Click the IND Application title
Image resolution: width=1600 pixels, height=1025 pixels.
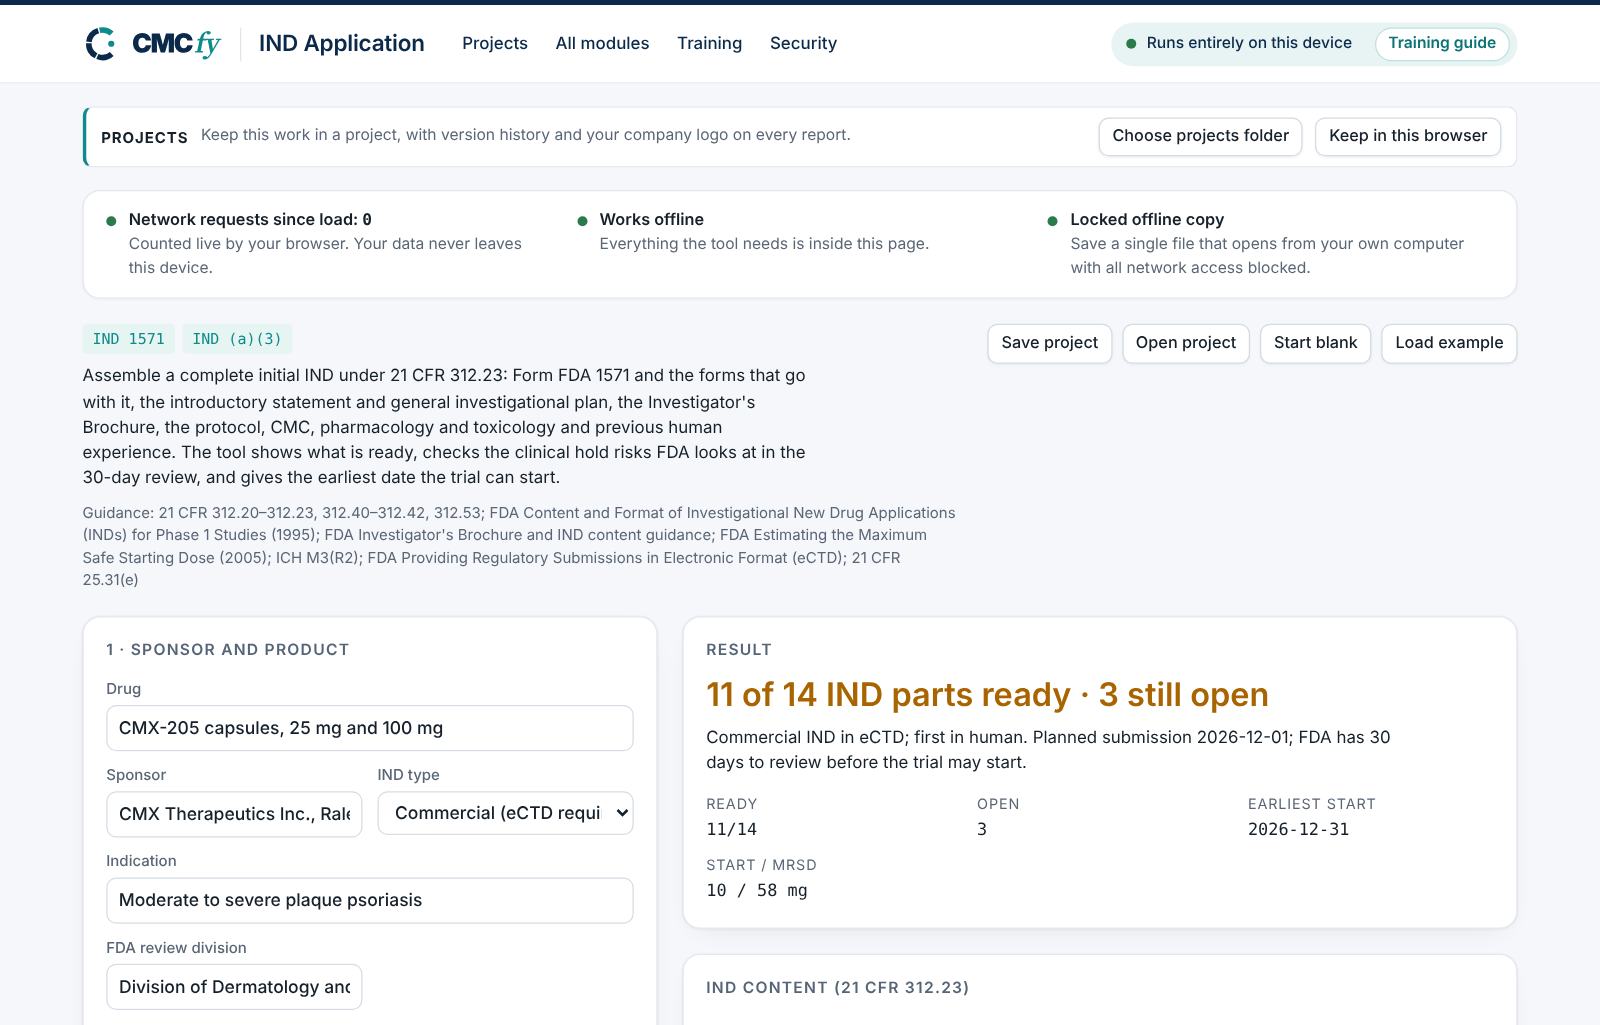click(x=342, y=43)
